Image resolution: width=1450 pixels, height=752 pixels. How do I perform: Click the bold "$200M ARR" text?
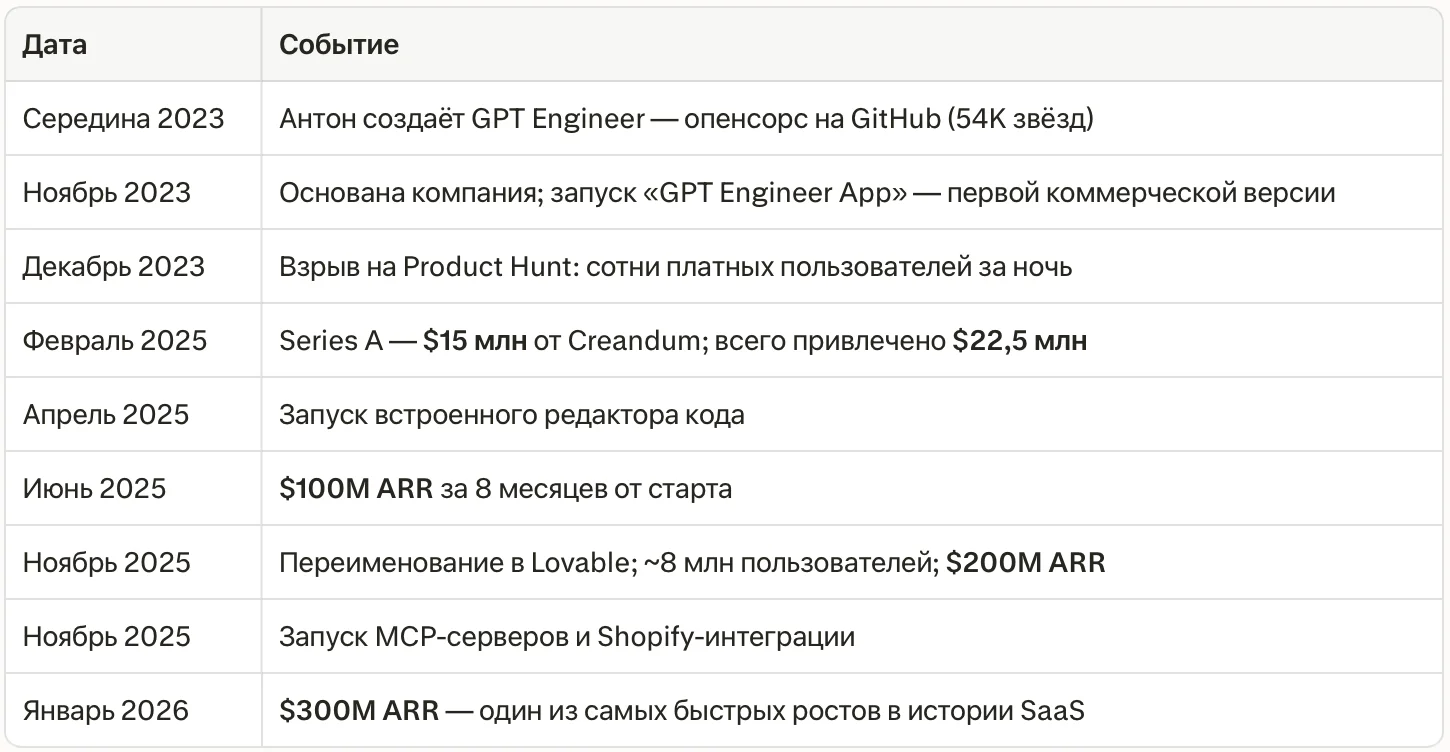click(1026, 563)
